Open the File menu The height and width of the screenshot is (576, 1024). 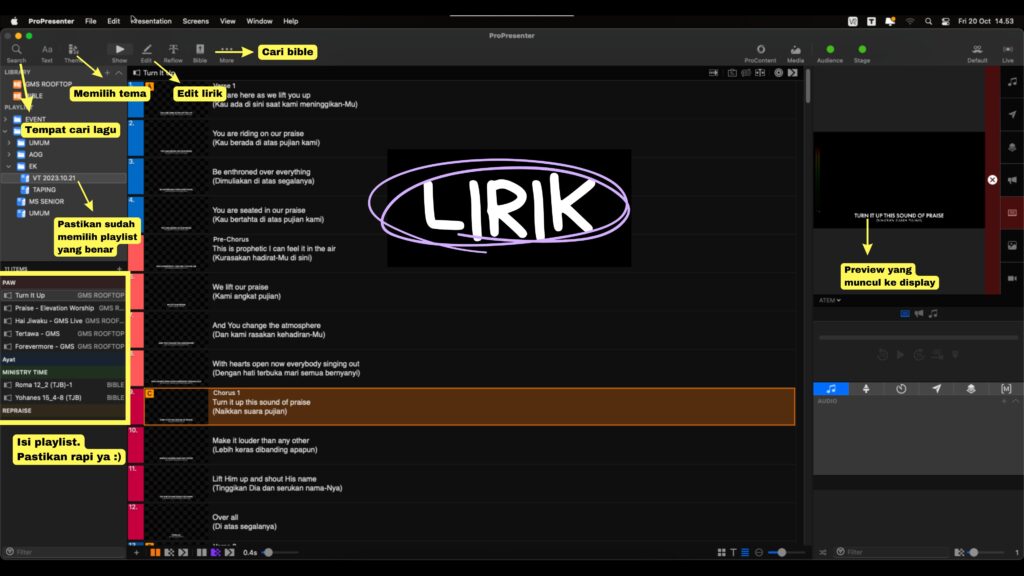coord(91,21)
